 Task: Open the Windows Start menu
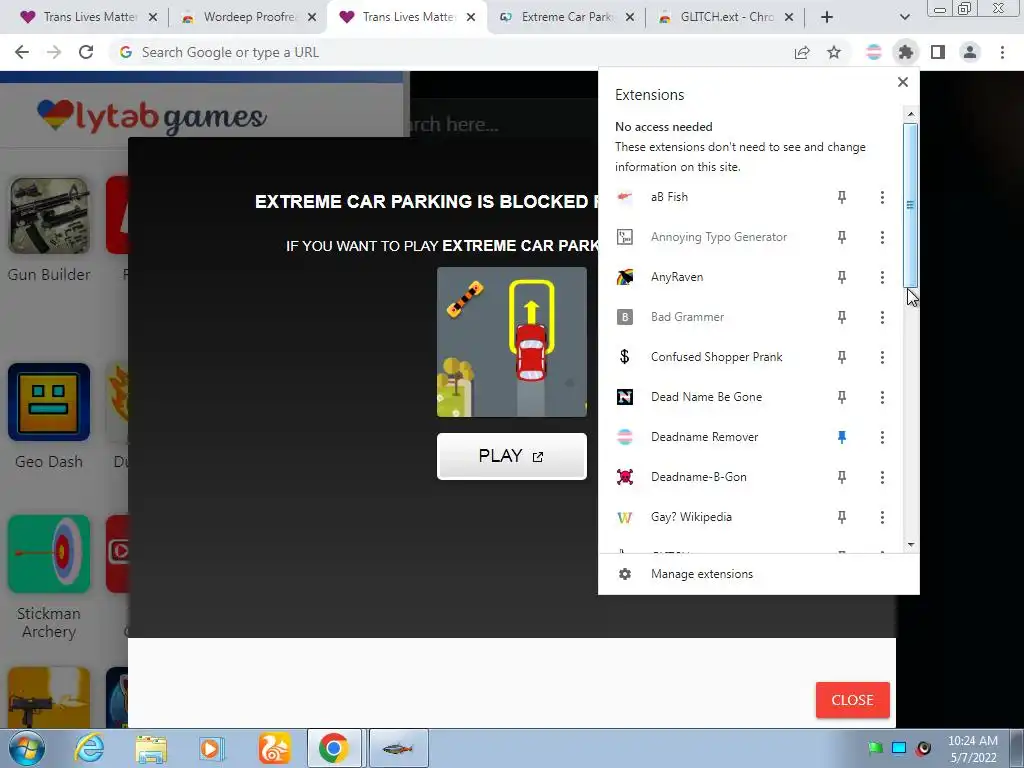(x=27, y=748)
